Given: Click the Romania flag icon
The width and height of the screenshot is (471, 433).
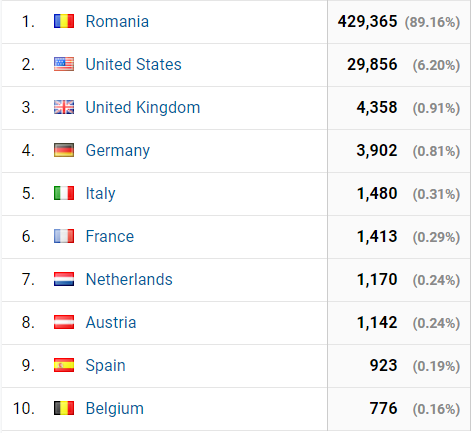Looking at the screenshot, I should pyautogui.click(x=64, y=21).
